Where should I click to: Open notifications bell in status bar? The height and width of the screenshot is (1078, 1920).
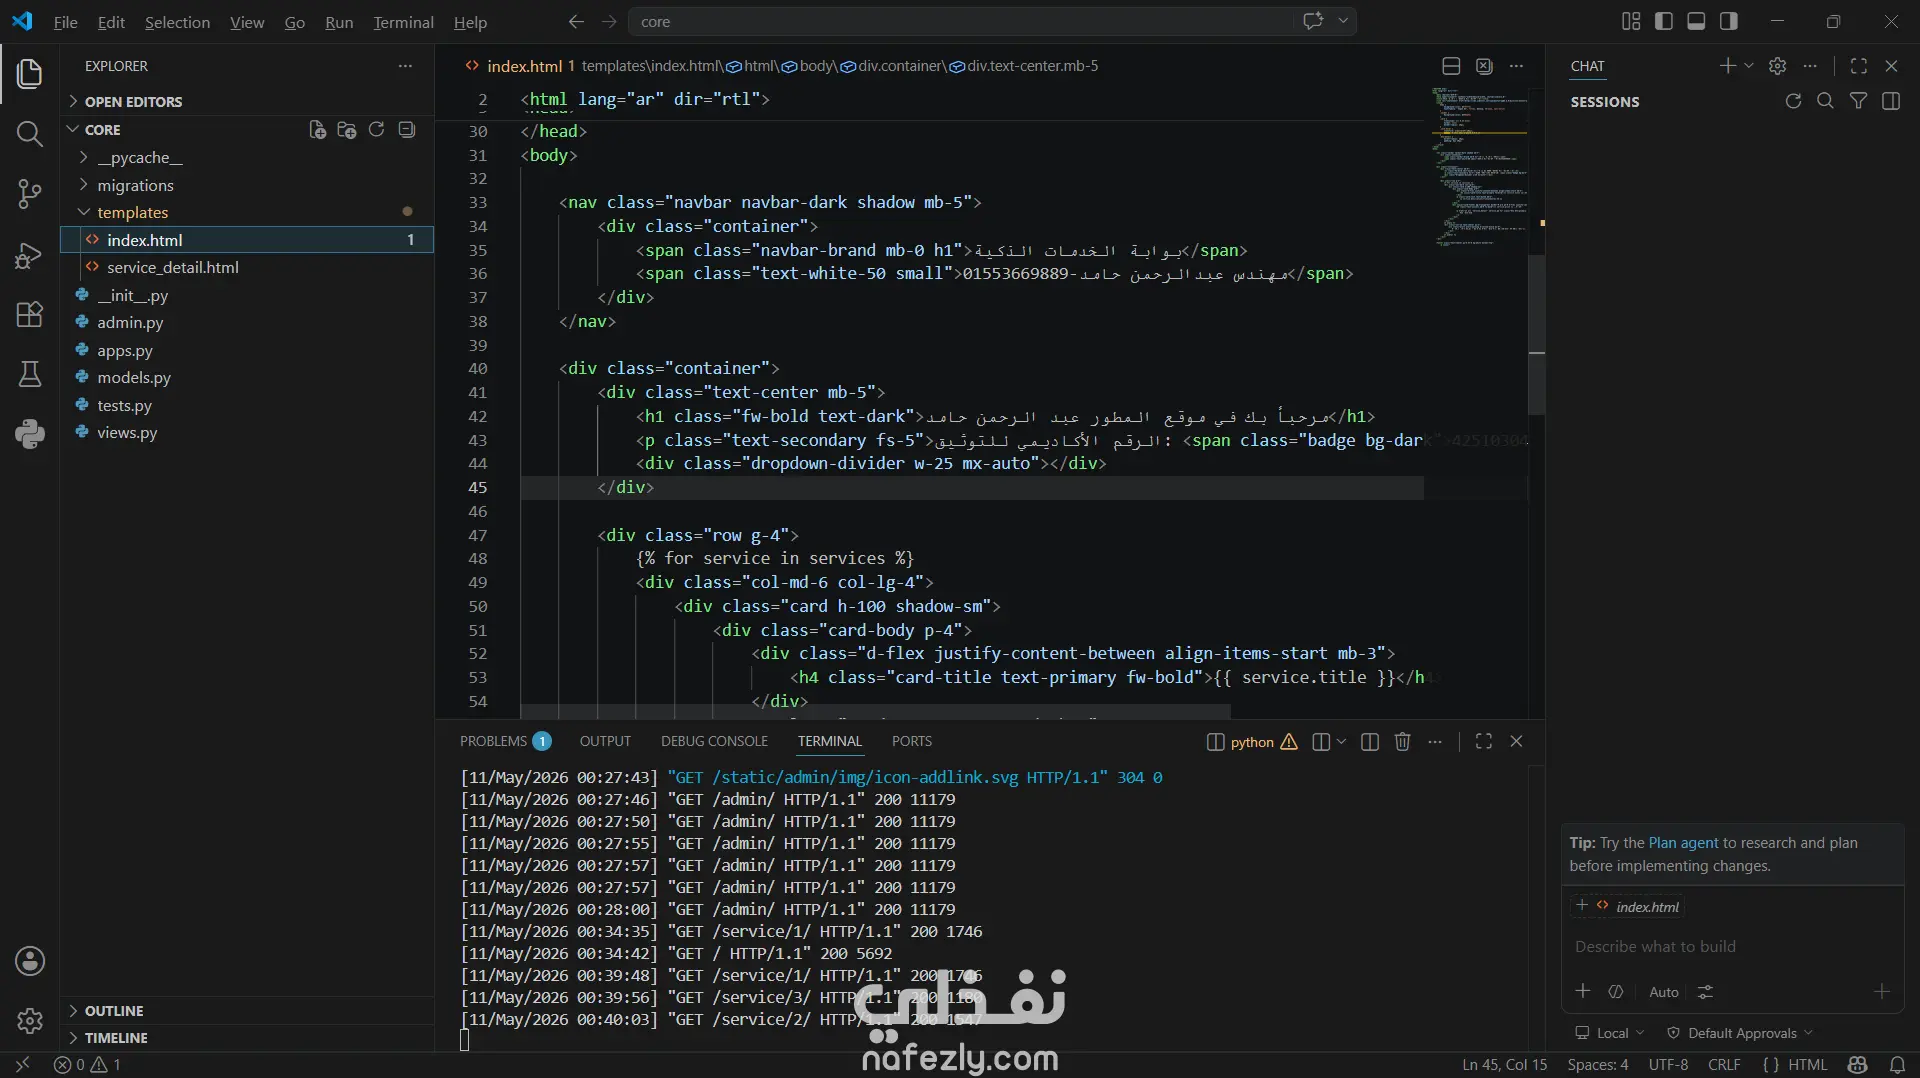pyautogui.click(x=1897, y=1065)
